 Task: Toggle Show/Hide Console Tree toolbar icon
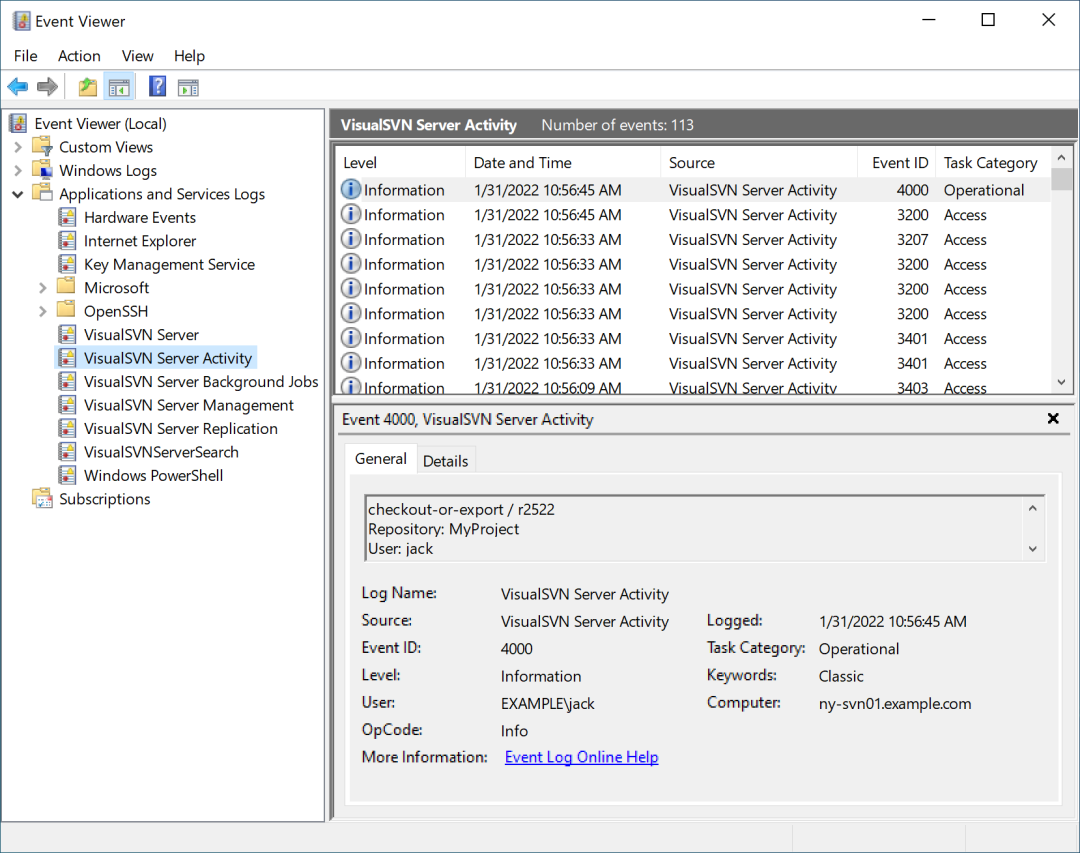[119, 88]
